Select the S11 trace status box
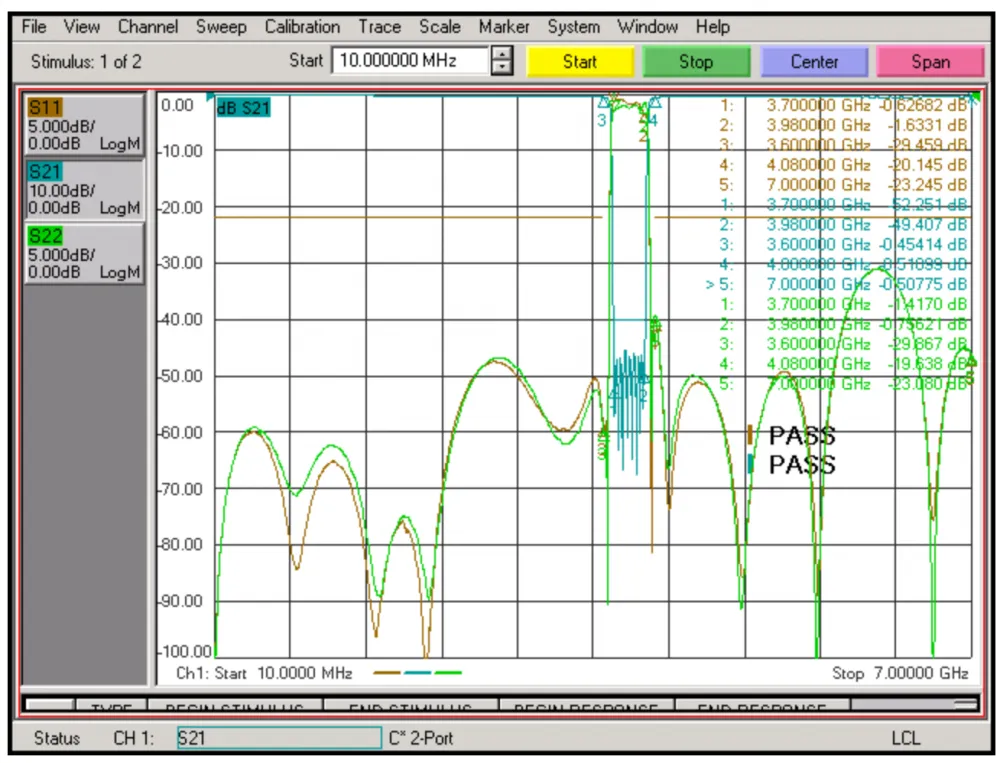 click(84, 125)
